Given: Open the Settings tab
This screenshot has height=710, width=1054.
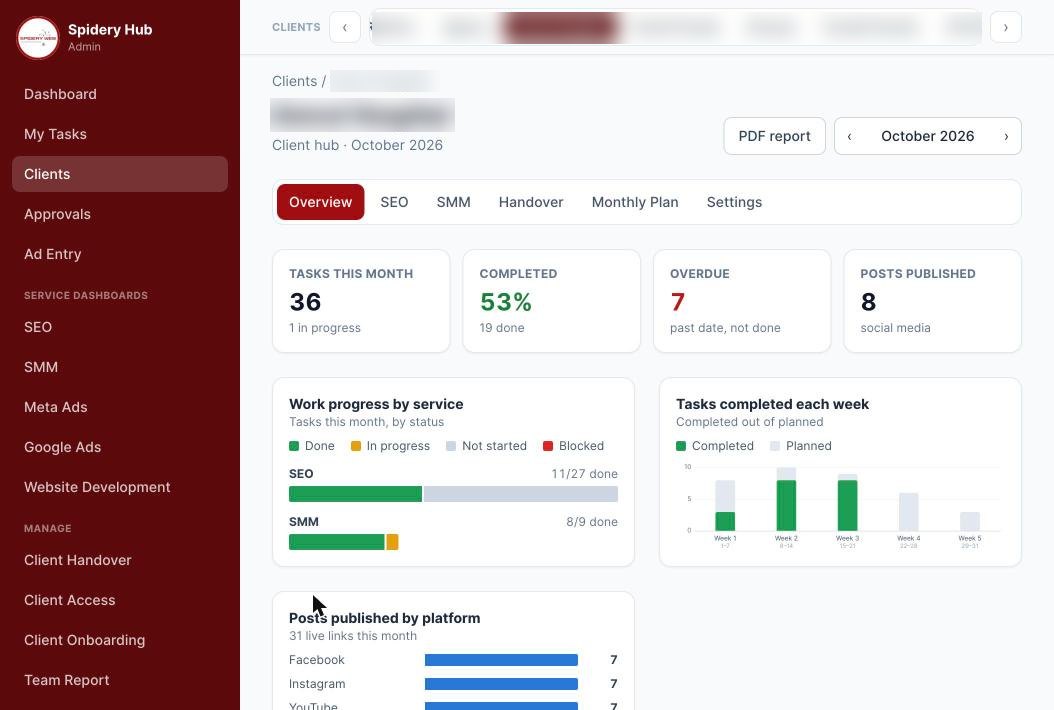Looking at the screenshot, I should coord(734,202).
